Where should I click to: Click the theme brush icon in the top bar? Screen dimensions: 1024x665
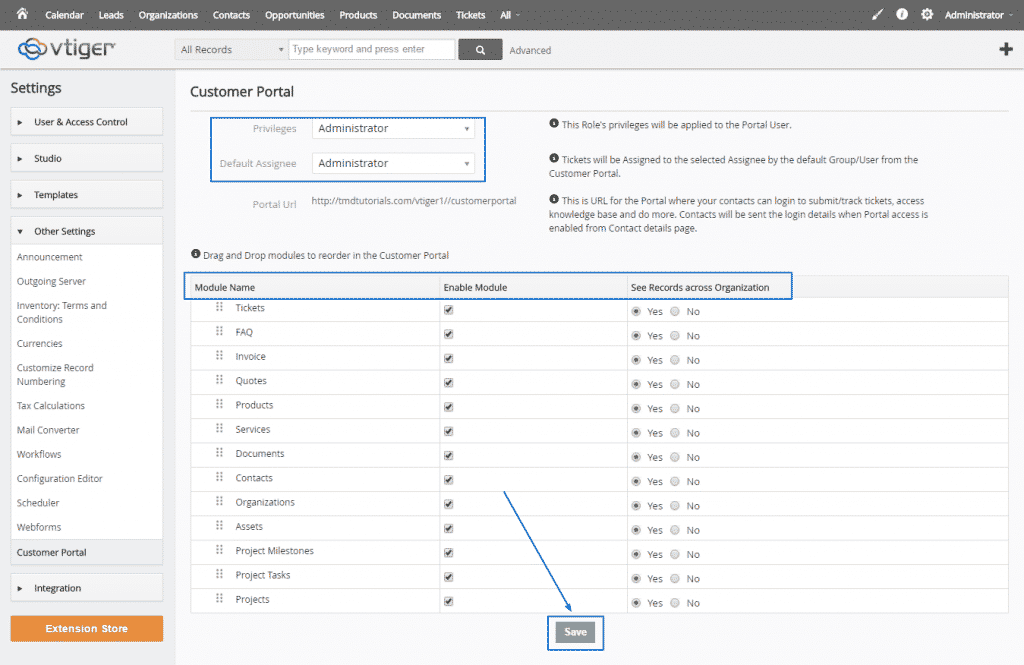[x=877, y=14]
